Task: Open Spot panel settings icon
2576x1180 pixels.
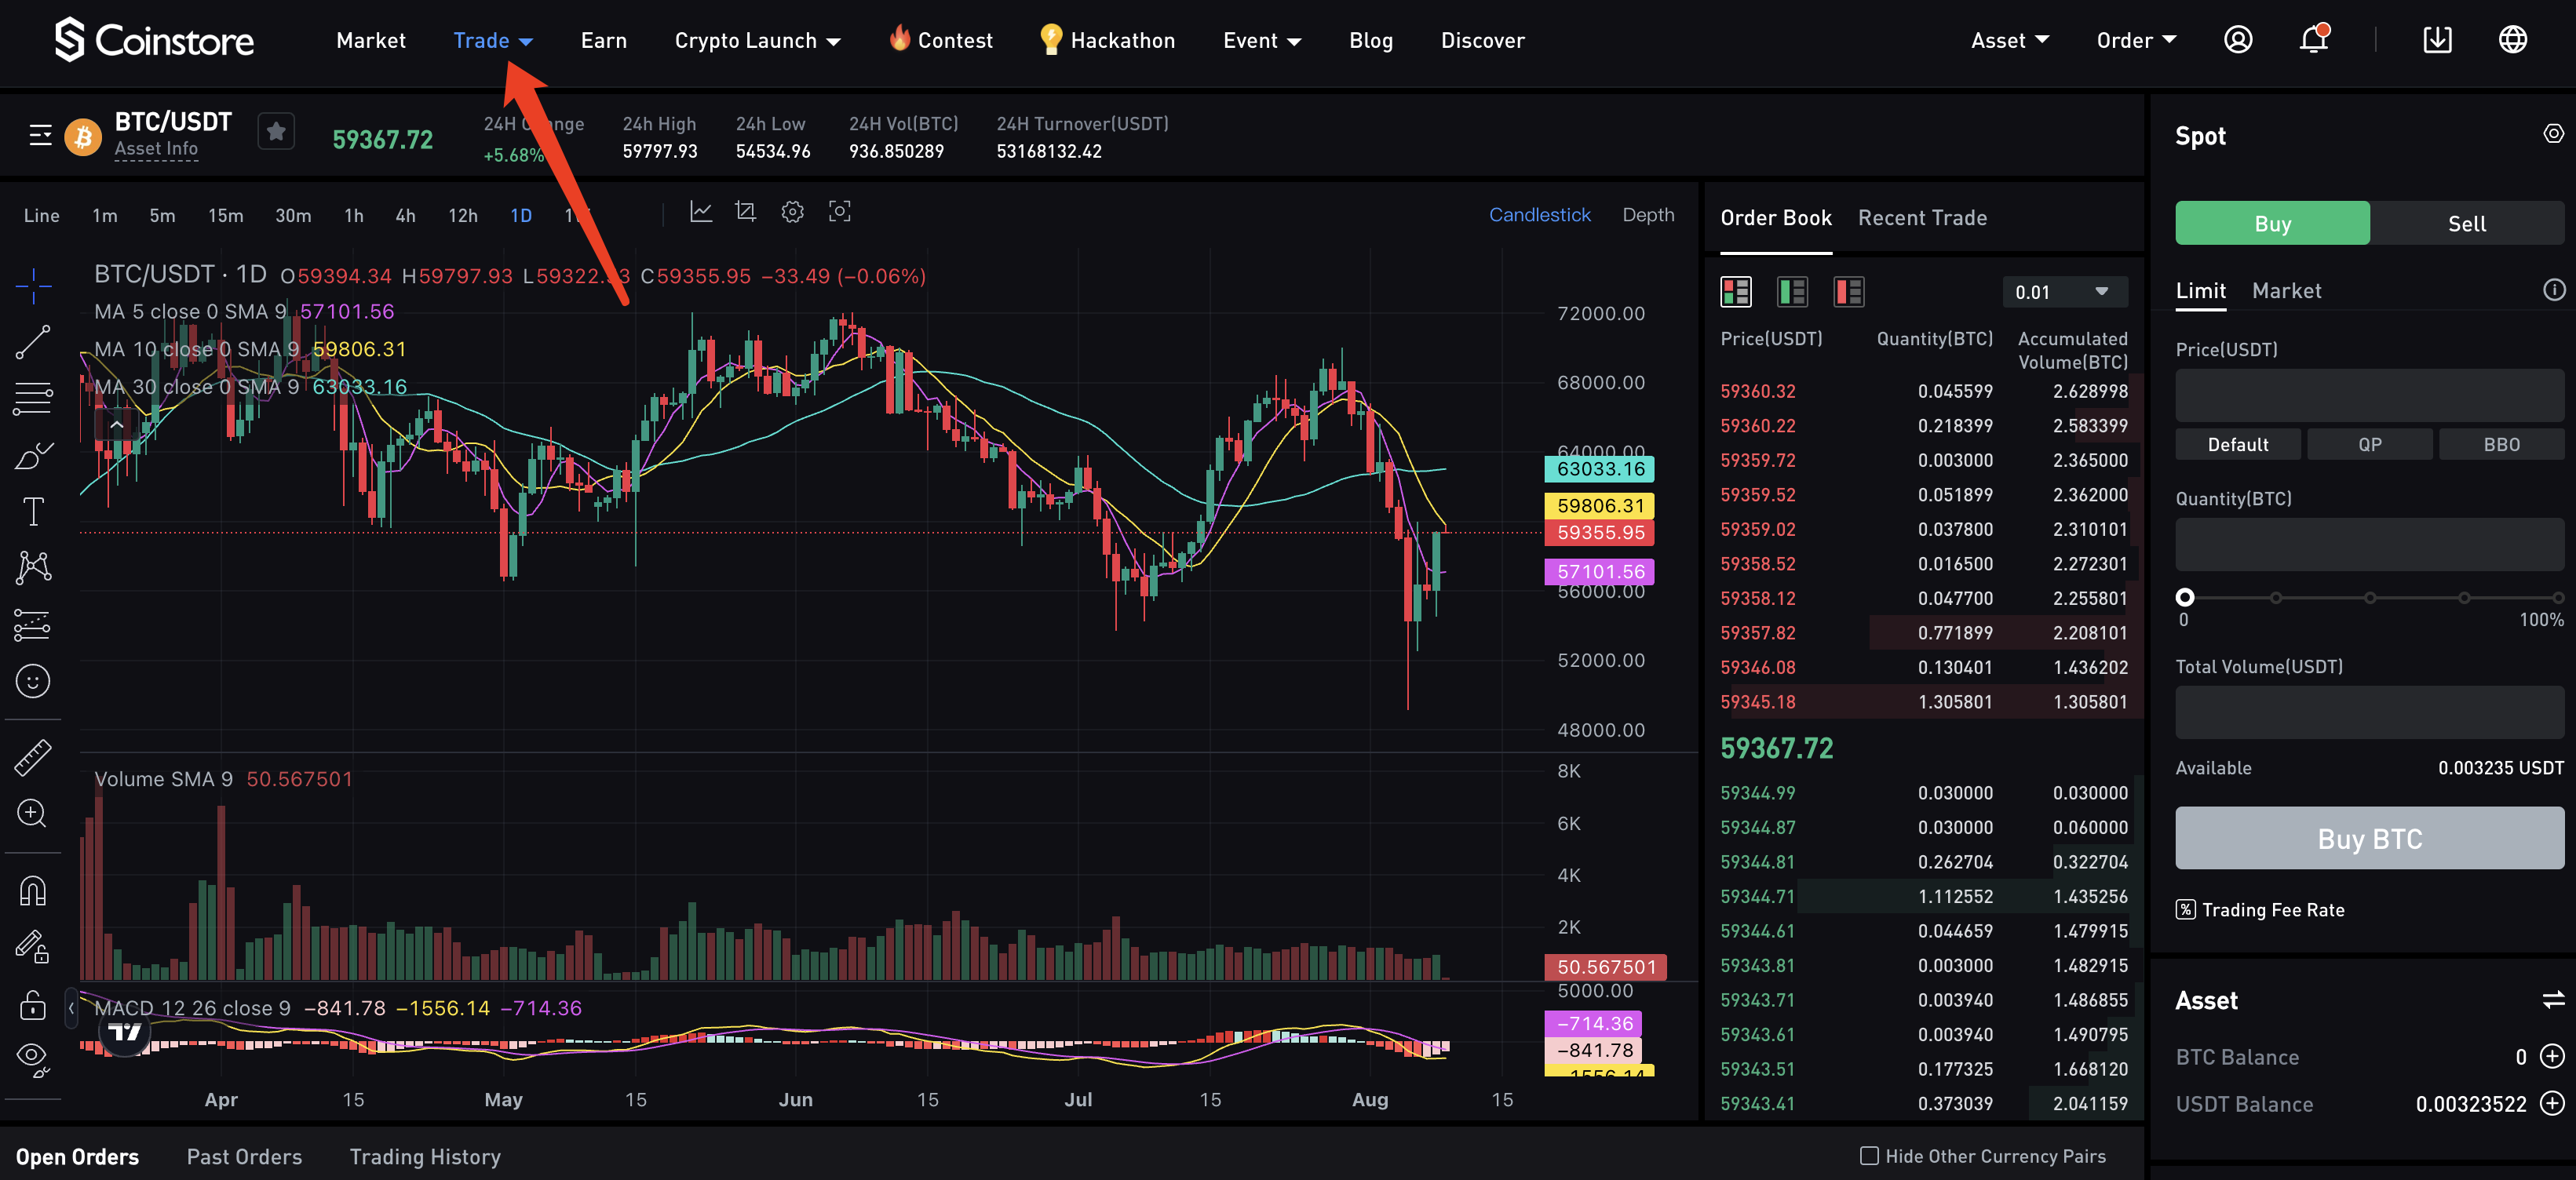Action: (2553, 134)
